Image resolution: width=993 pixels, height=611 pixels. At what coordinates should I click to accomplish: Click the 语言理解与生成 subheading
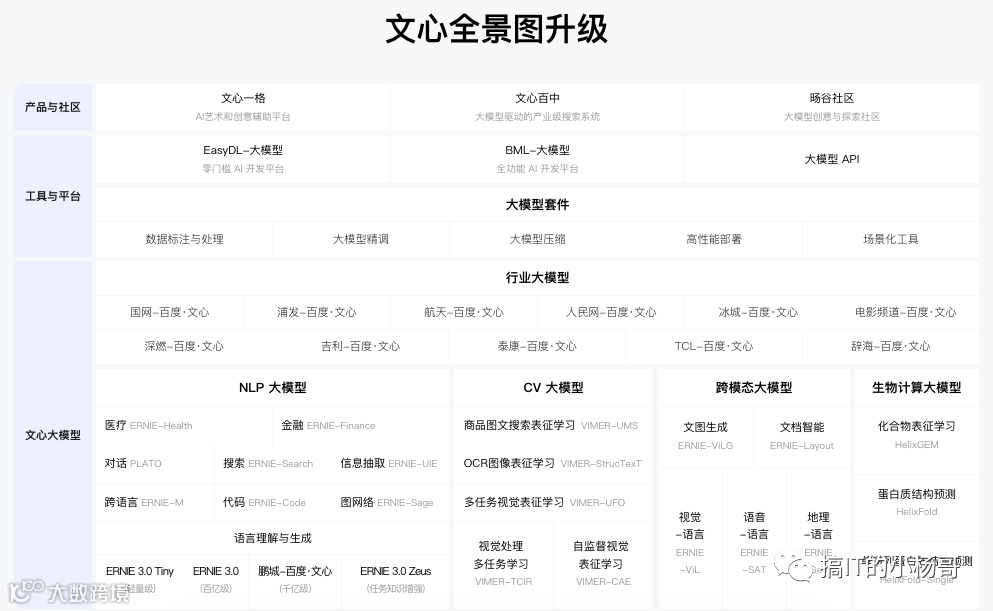(272, 538)
